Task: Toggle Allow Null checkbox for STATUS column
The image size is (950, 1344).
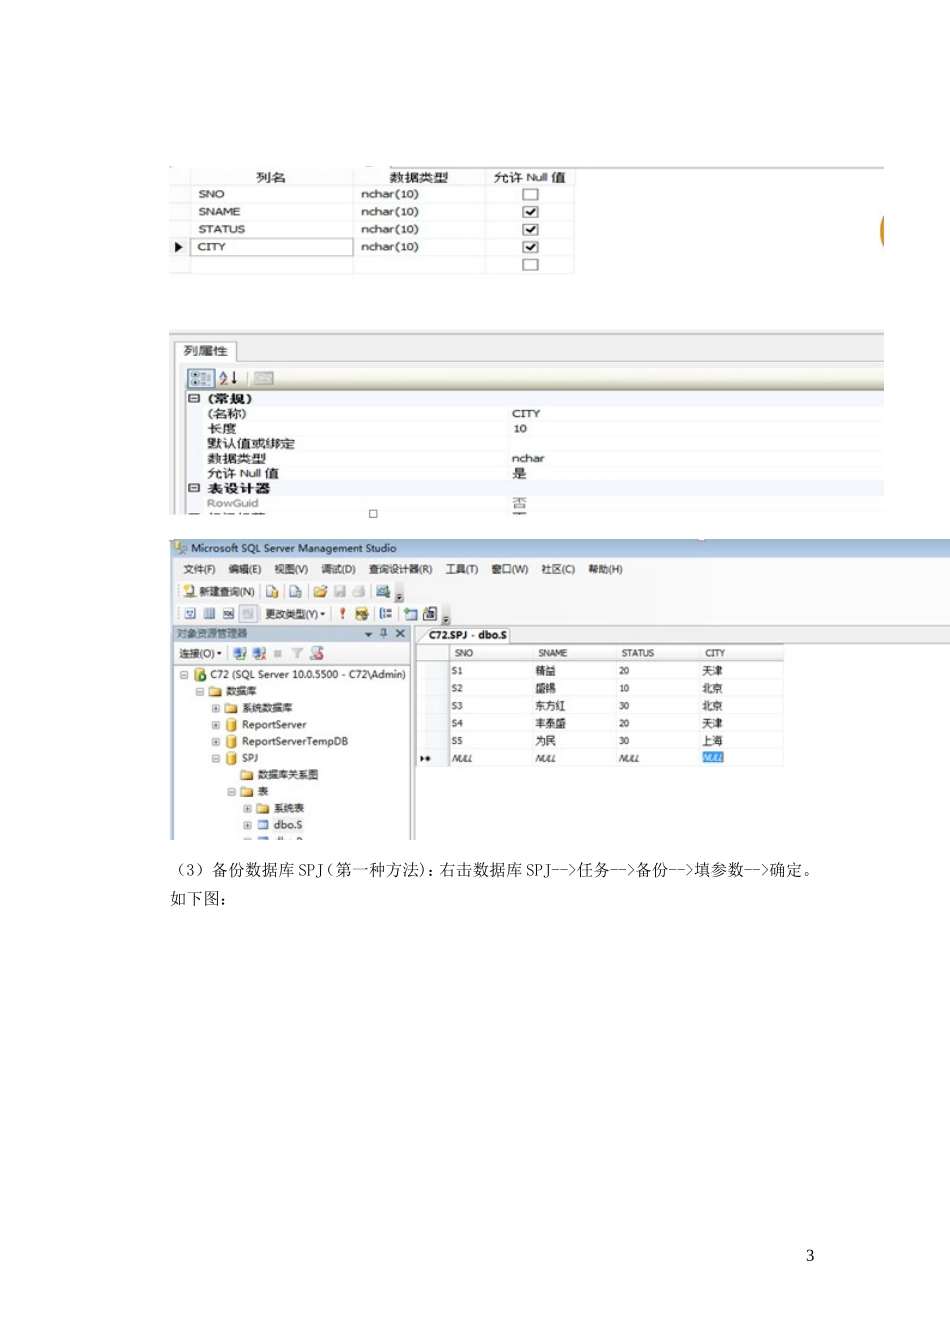Action: coord(530,229)
